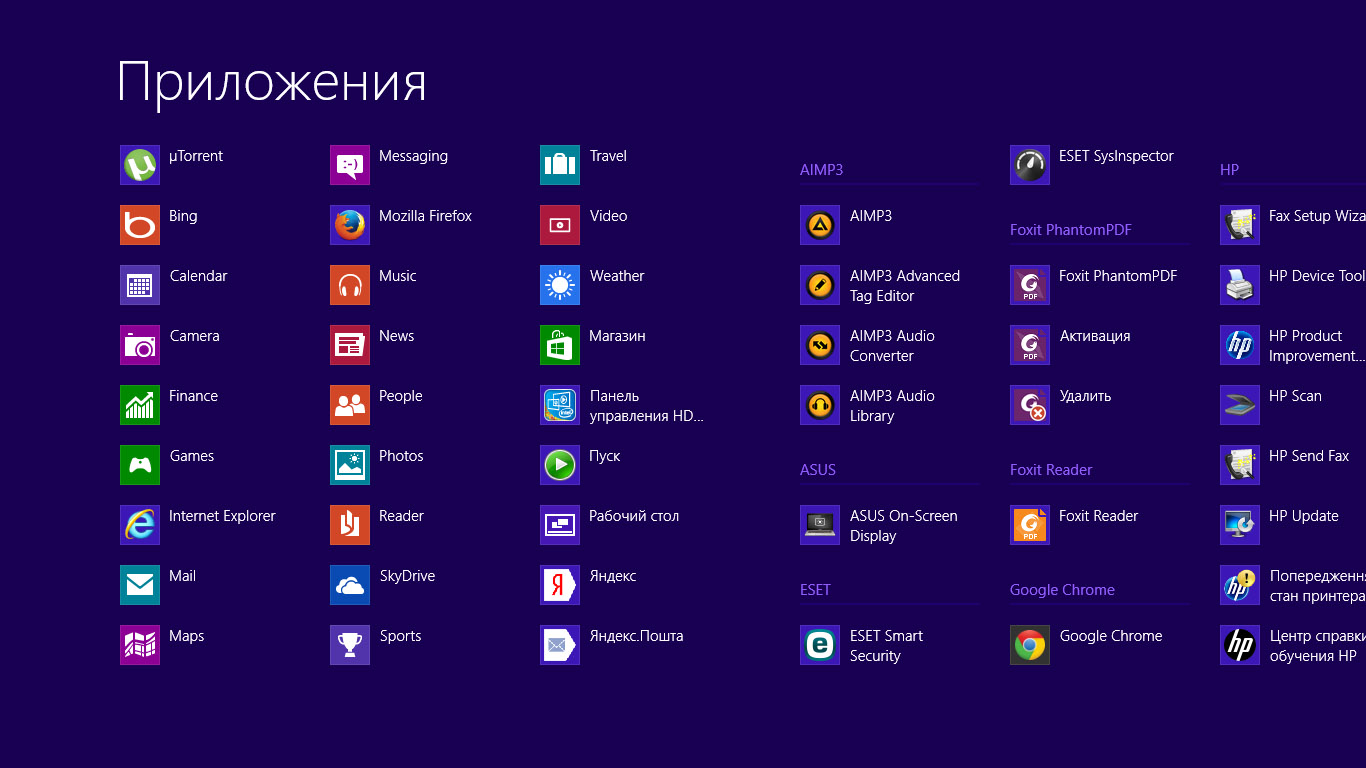
Task: Click the Internet Explorer text label
Action: point(222,516)
